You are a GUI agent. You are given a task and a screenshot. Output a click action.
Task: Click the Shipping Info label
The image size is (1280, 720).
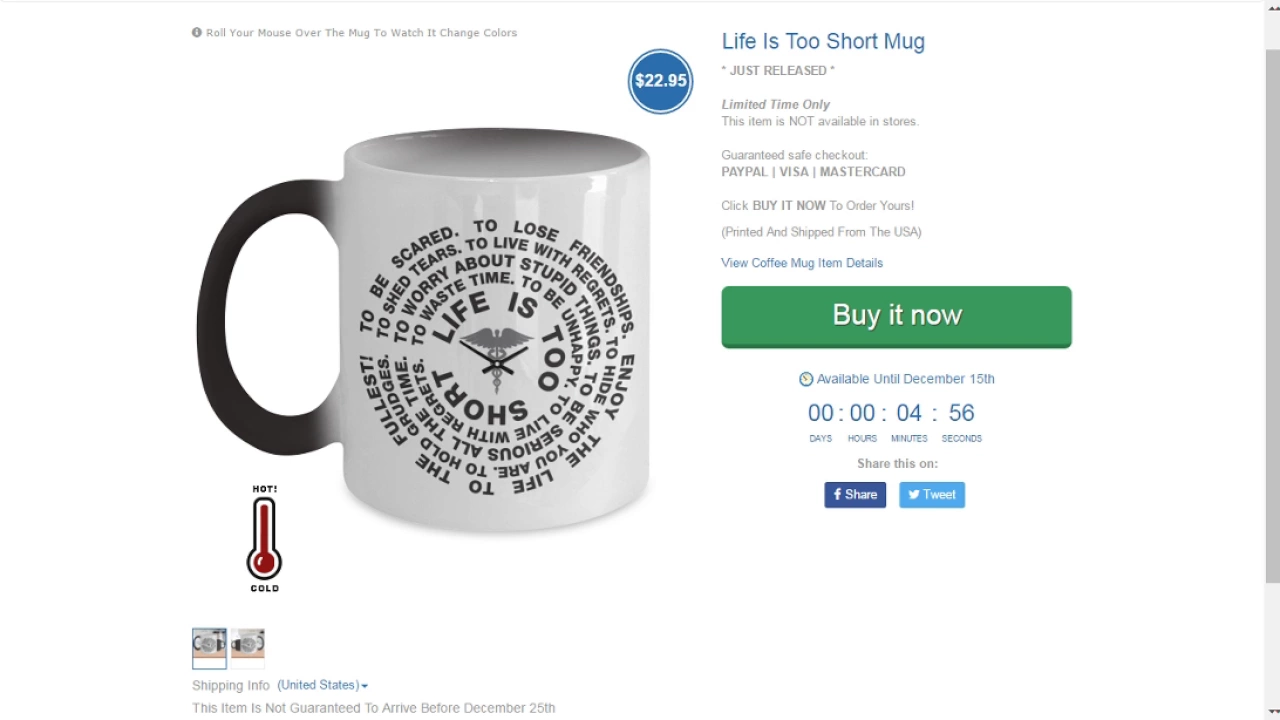point(231,685)
